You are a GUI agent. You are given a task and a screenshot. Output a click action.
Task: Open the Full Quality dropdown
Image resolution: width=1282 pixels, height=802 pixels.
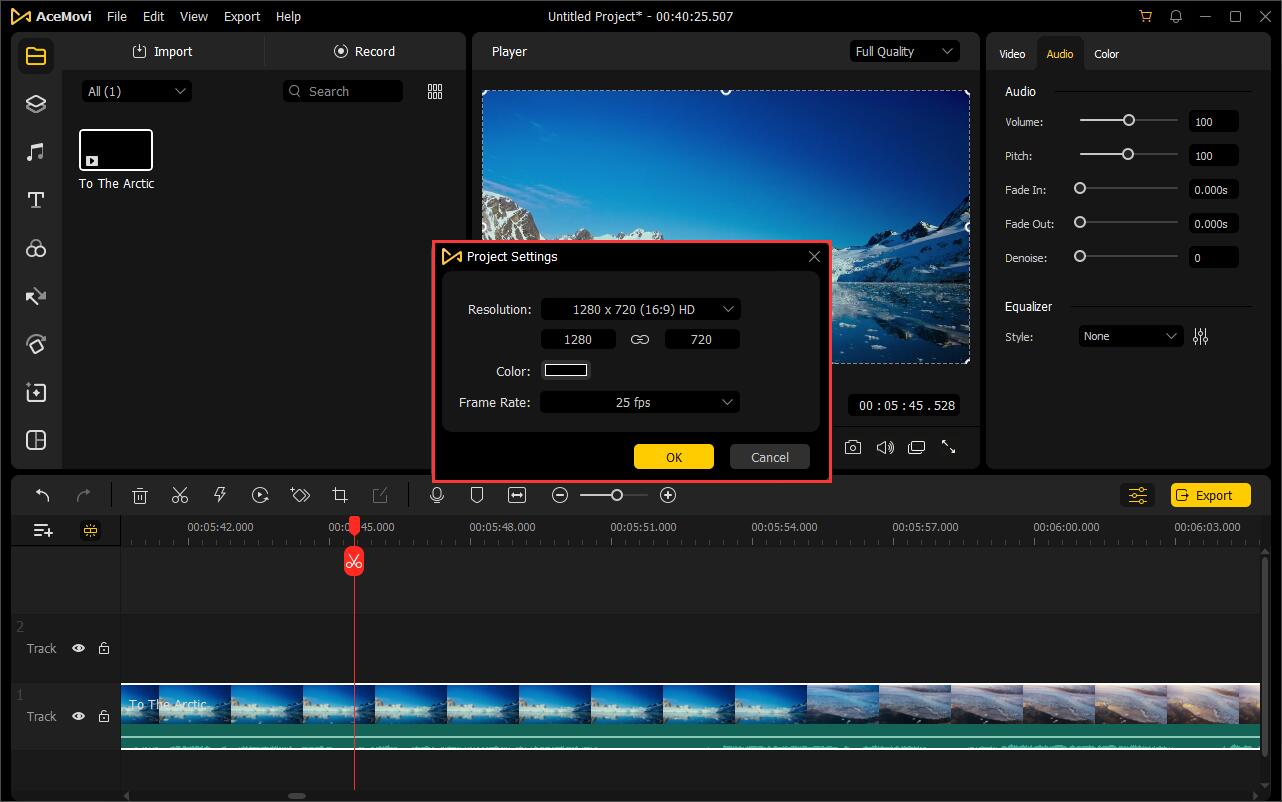[904, 51]
